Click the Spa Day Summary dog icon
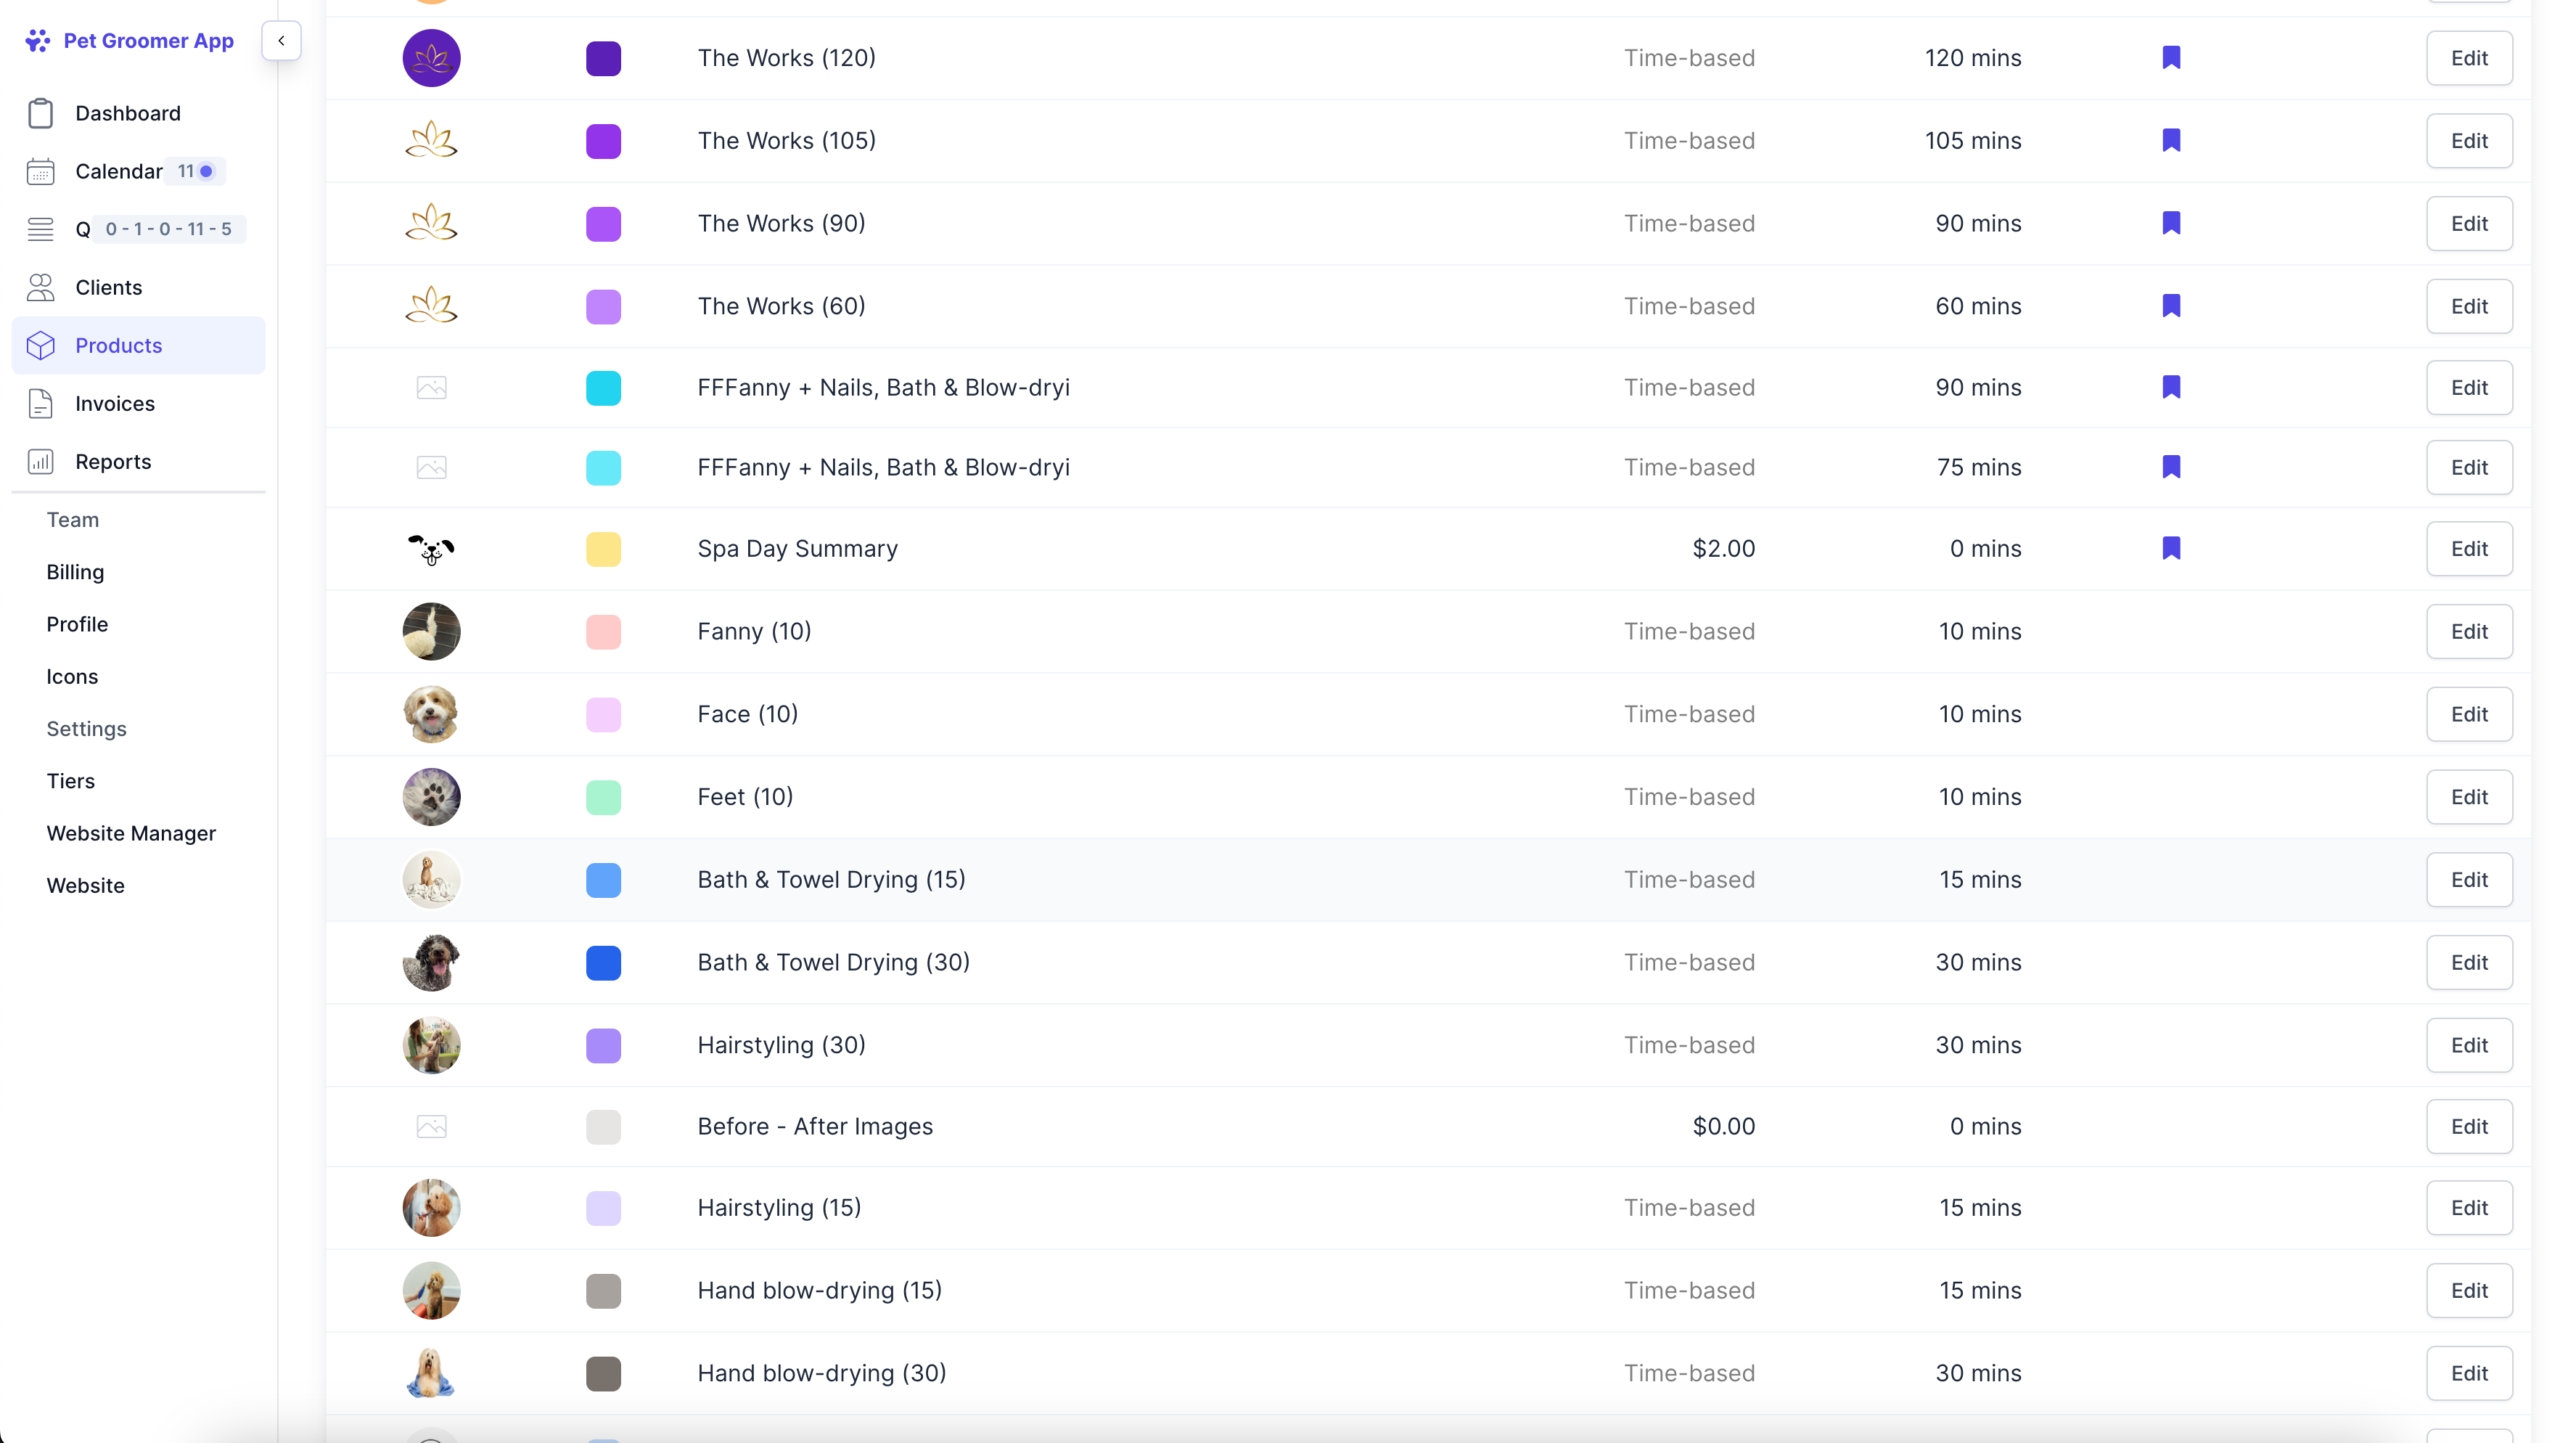2576x1443 pixels. tap(431, 549)
